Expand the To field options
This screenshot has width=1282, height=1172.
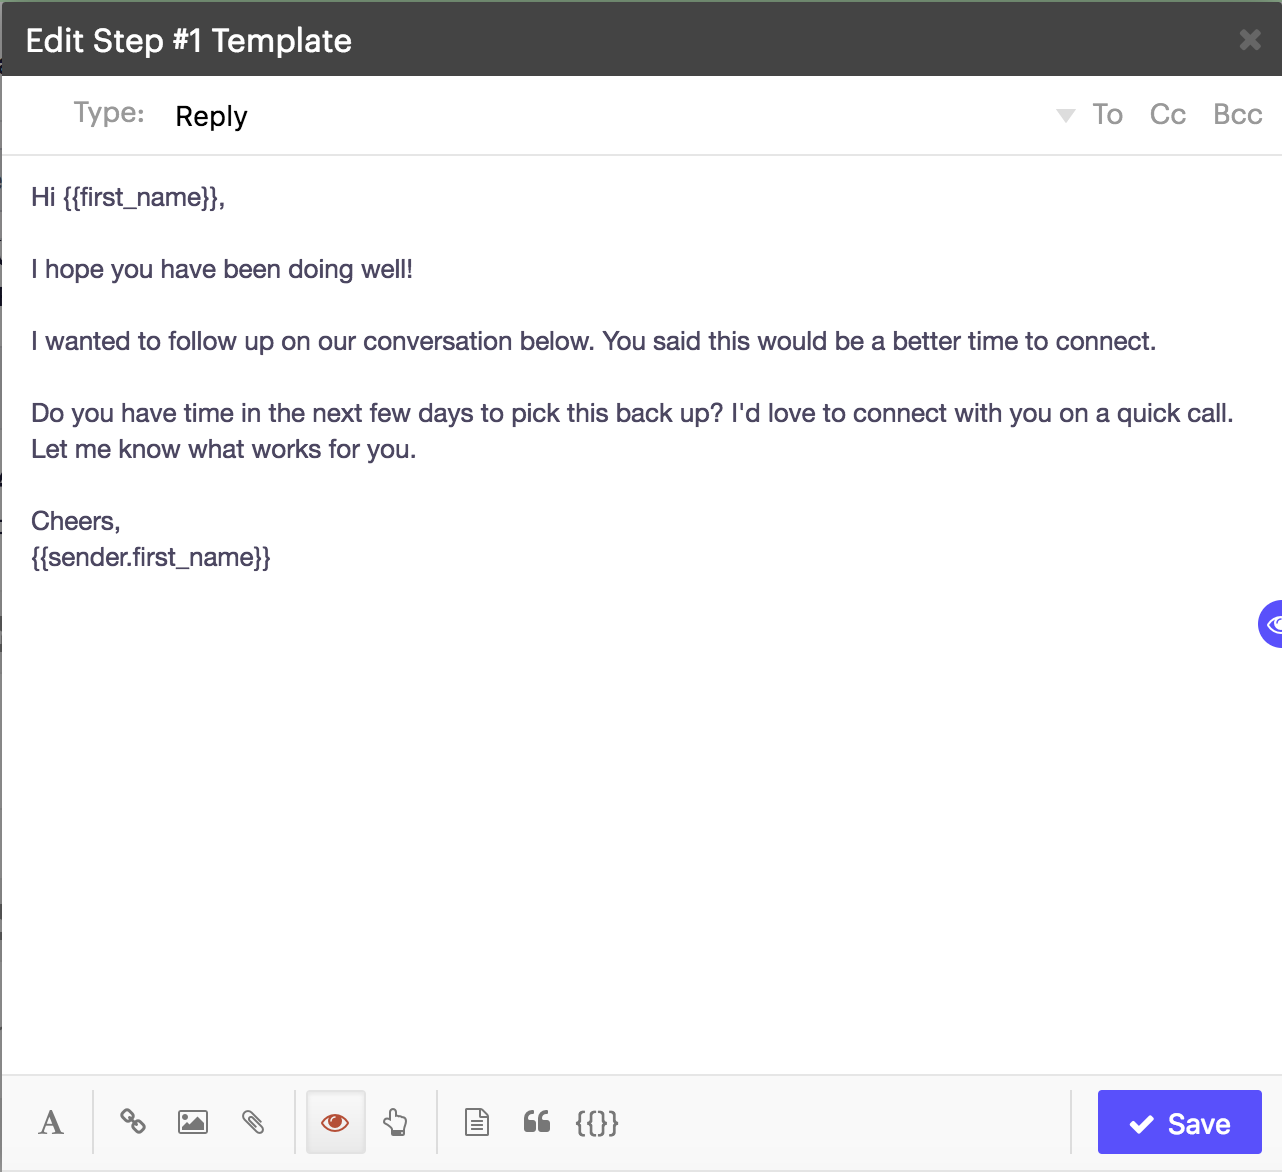coord(1106,114)
